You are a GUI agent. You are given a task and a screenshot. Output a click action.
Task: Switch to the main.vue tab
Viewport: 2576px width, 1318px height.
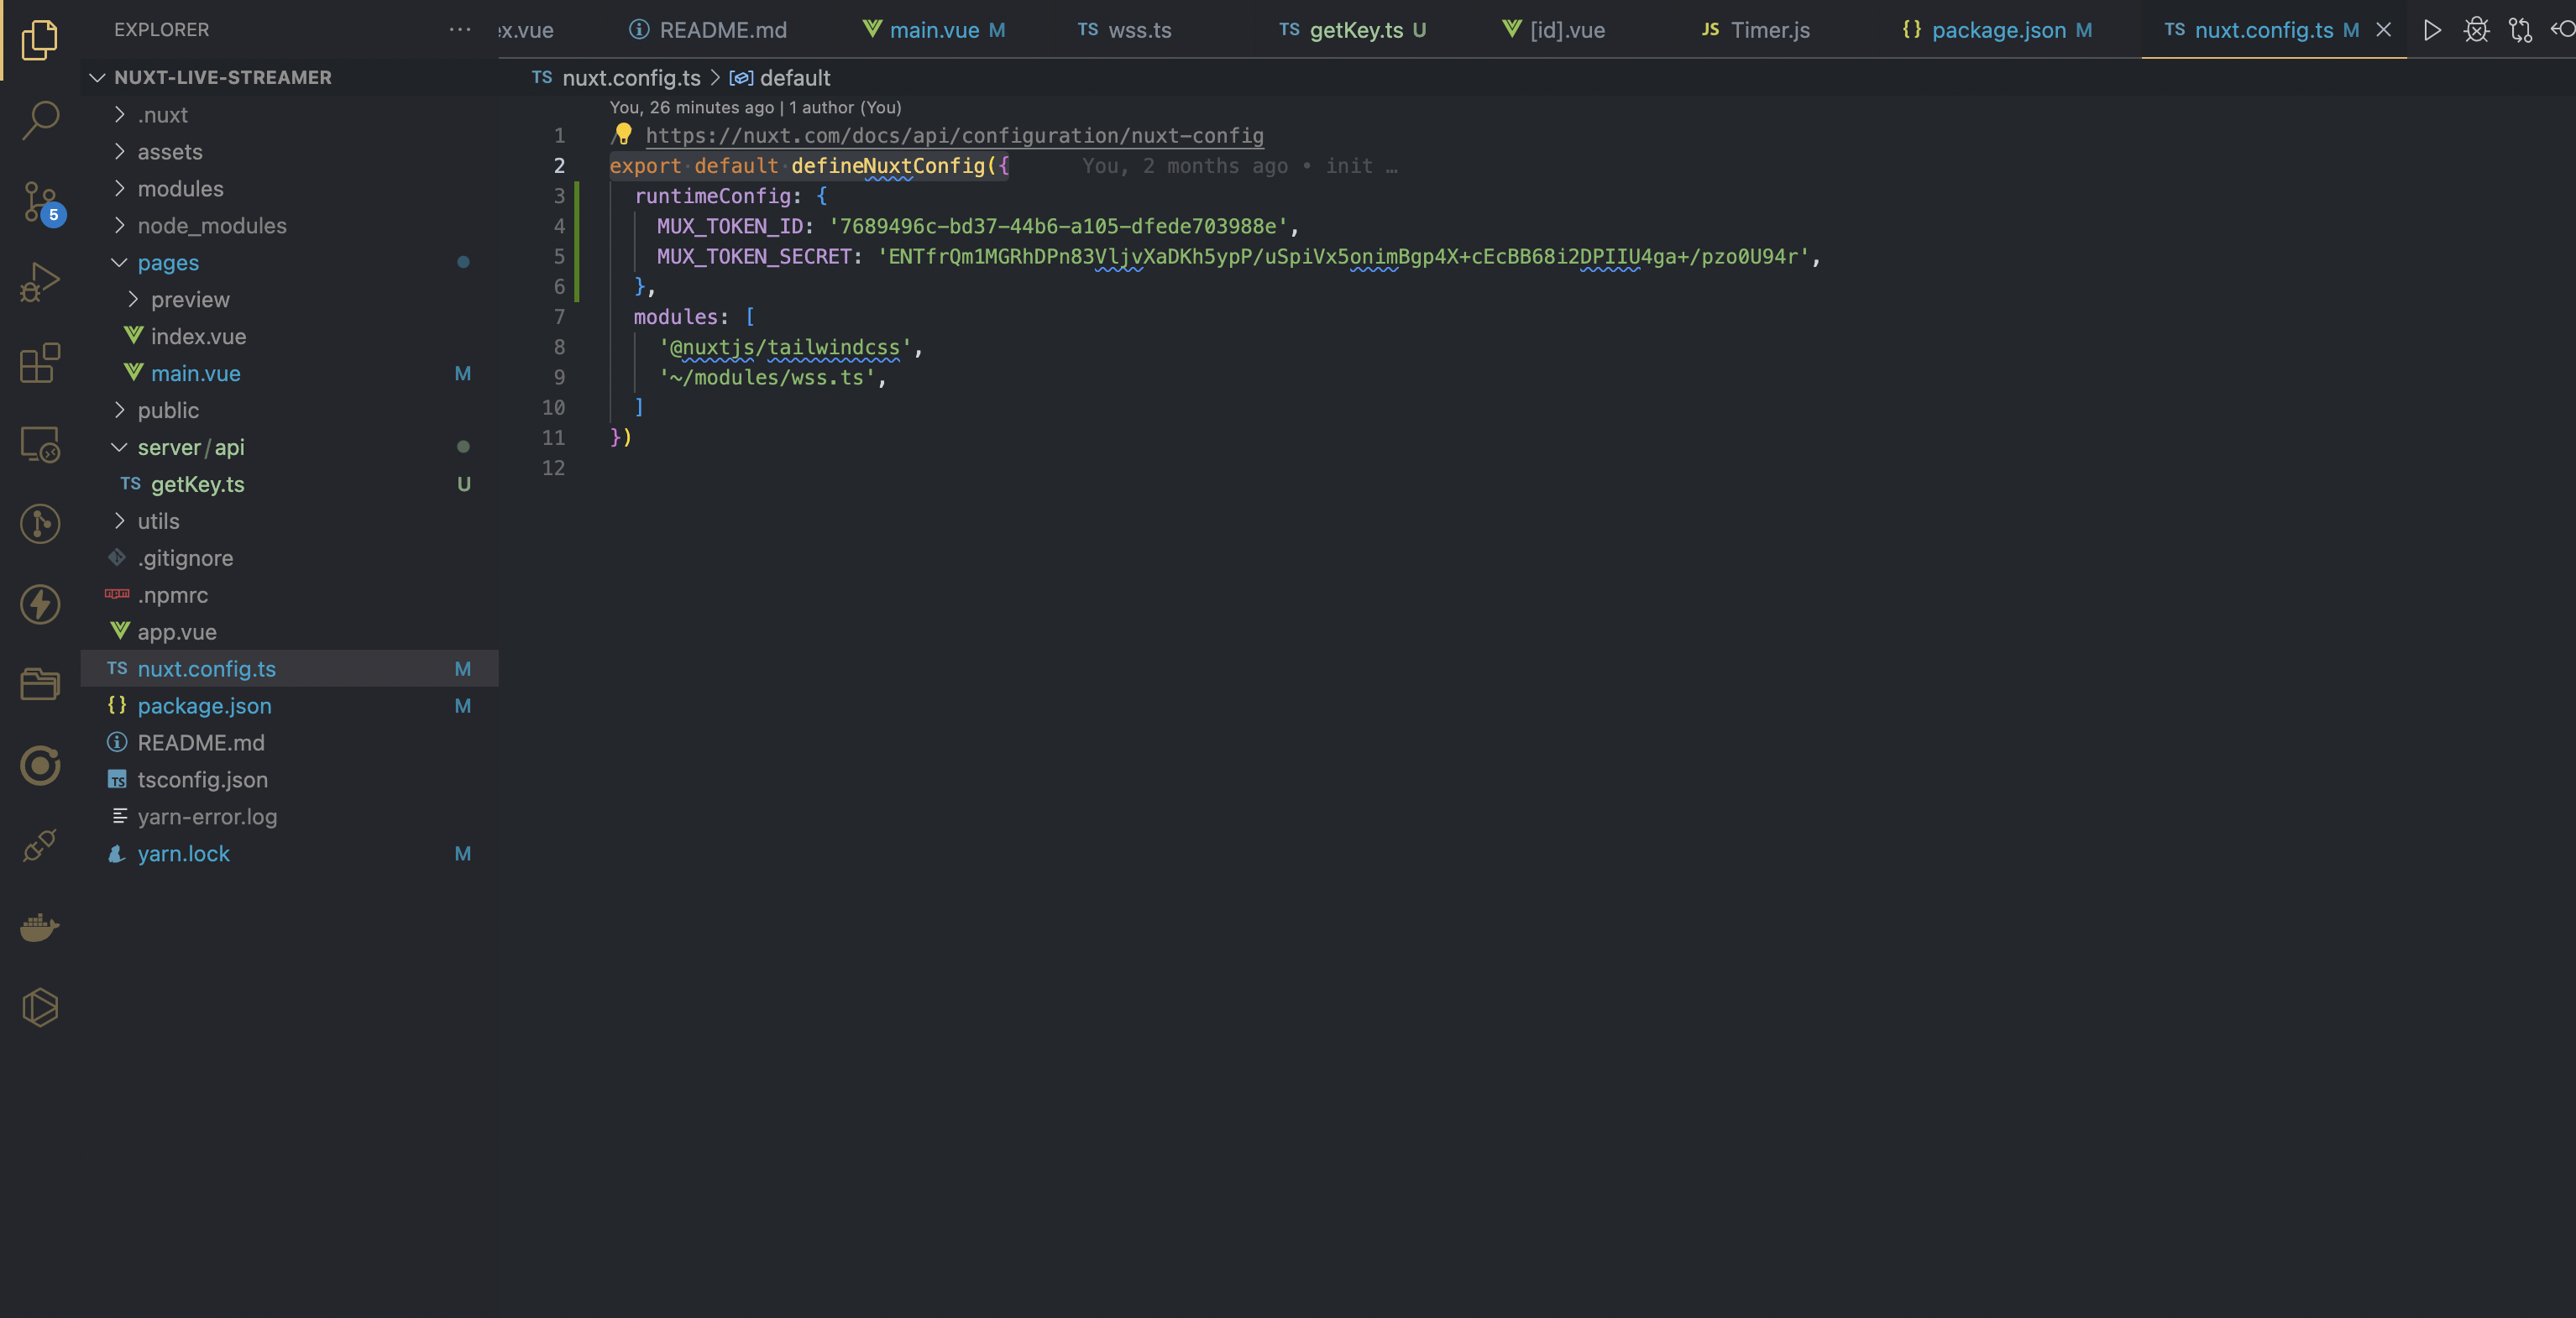click(934, 30)
